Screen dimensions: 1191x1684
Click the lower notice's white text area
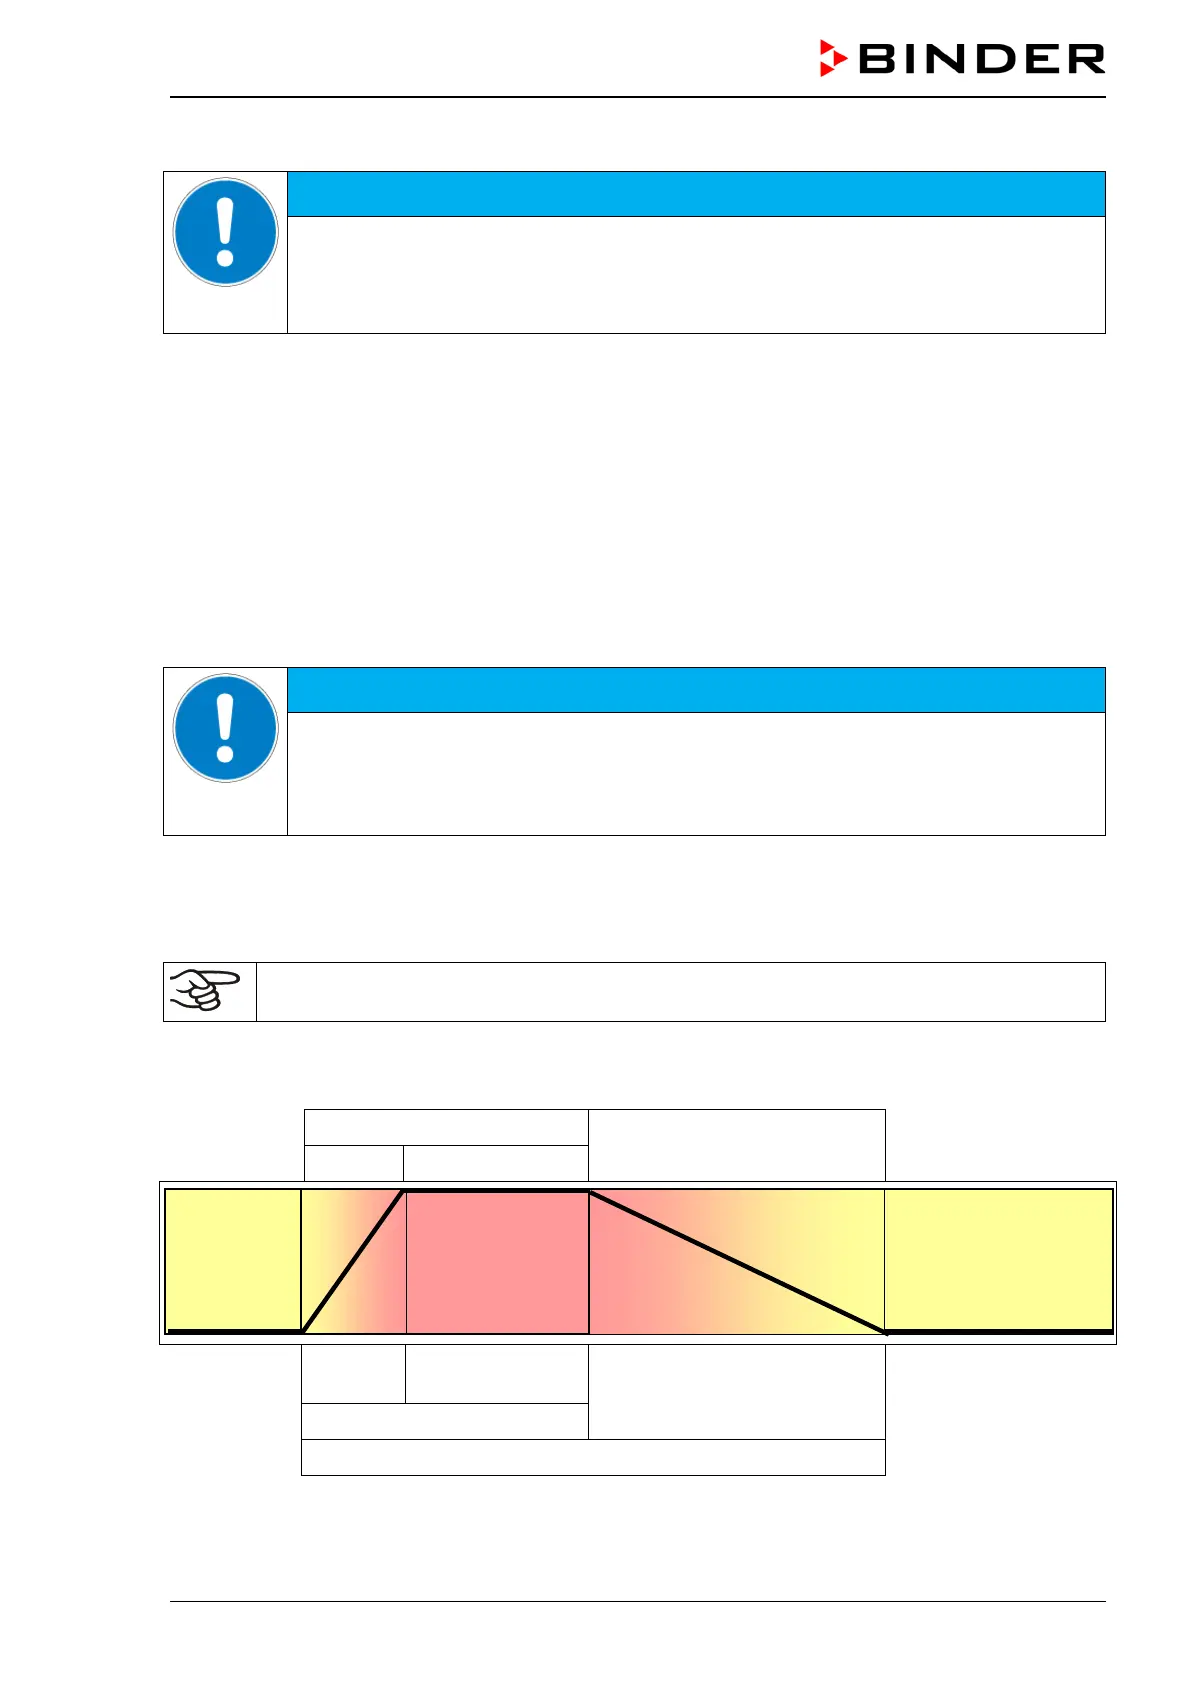pyautogui.click(x=695, y=773)
